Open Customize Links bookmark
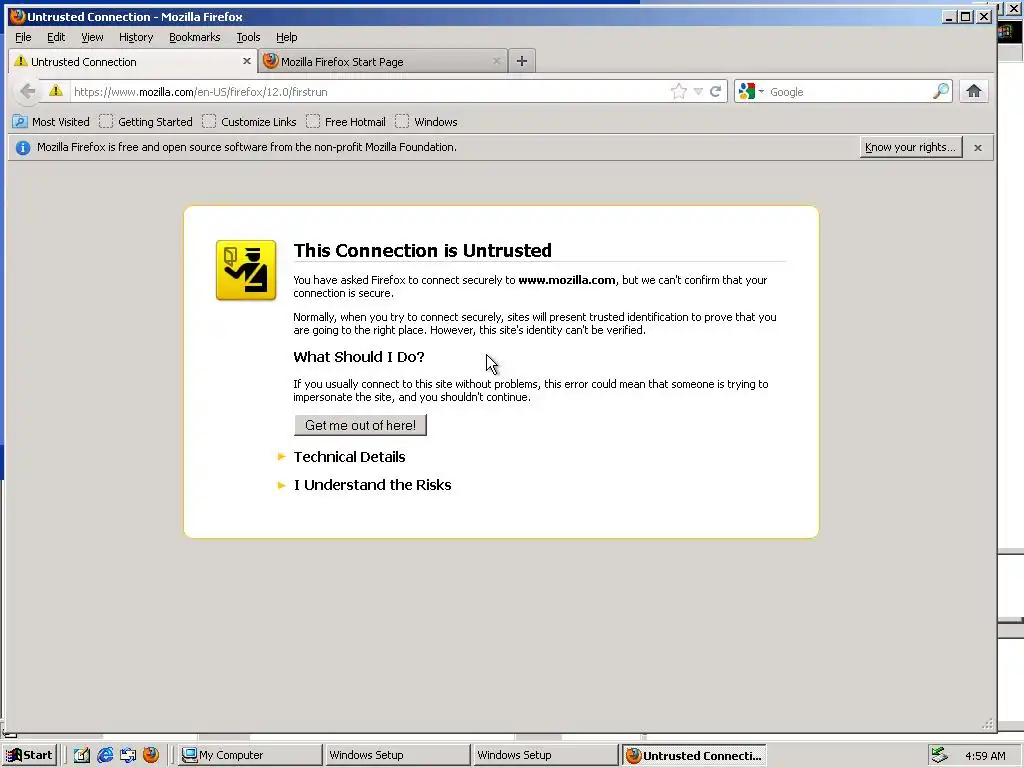 pos(249,122)
